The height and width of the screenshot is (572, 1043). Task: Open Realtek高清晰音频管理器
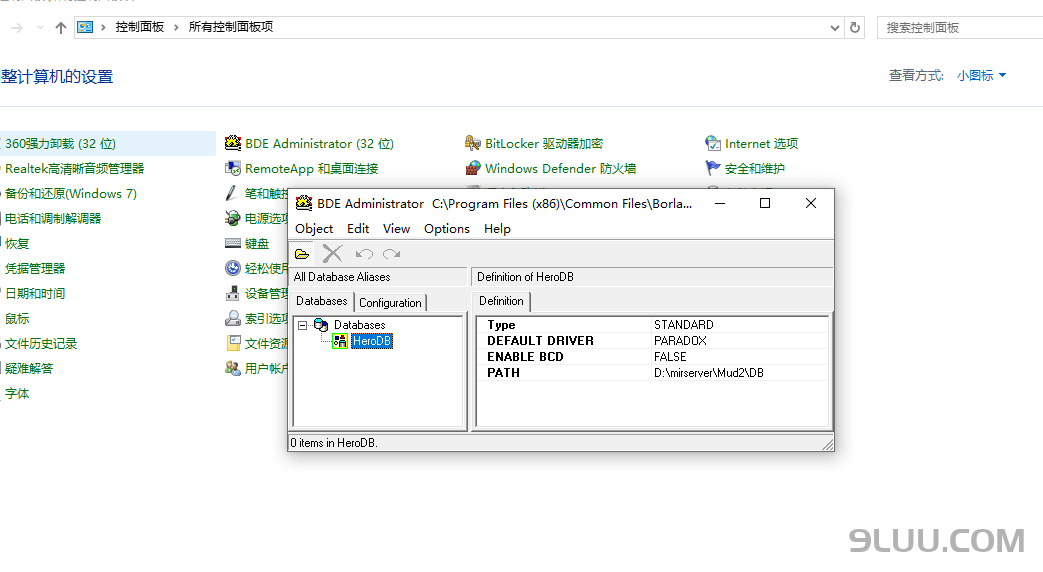[74, 169]
